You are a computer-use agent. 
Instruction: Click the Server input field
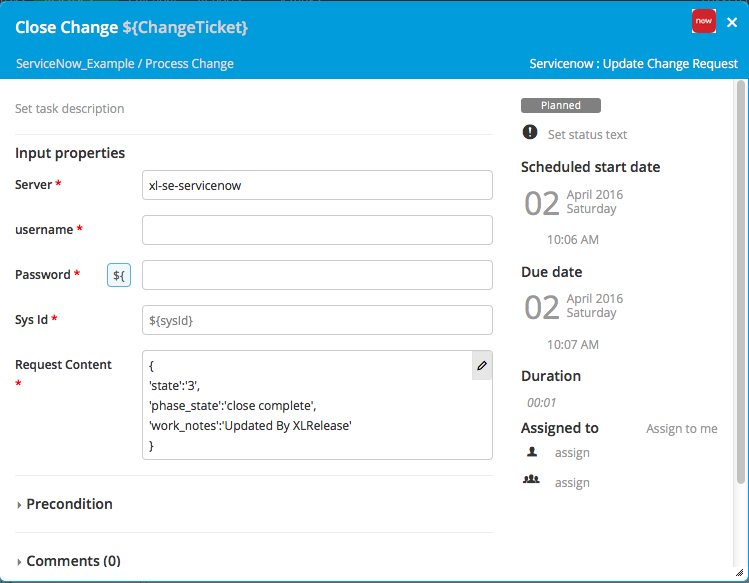point(317,185)
